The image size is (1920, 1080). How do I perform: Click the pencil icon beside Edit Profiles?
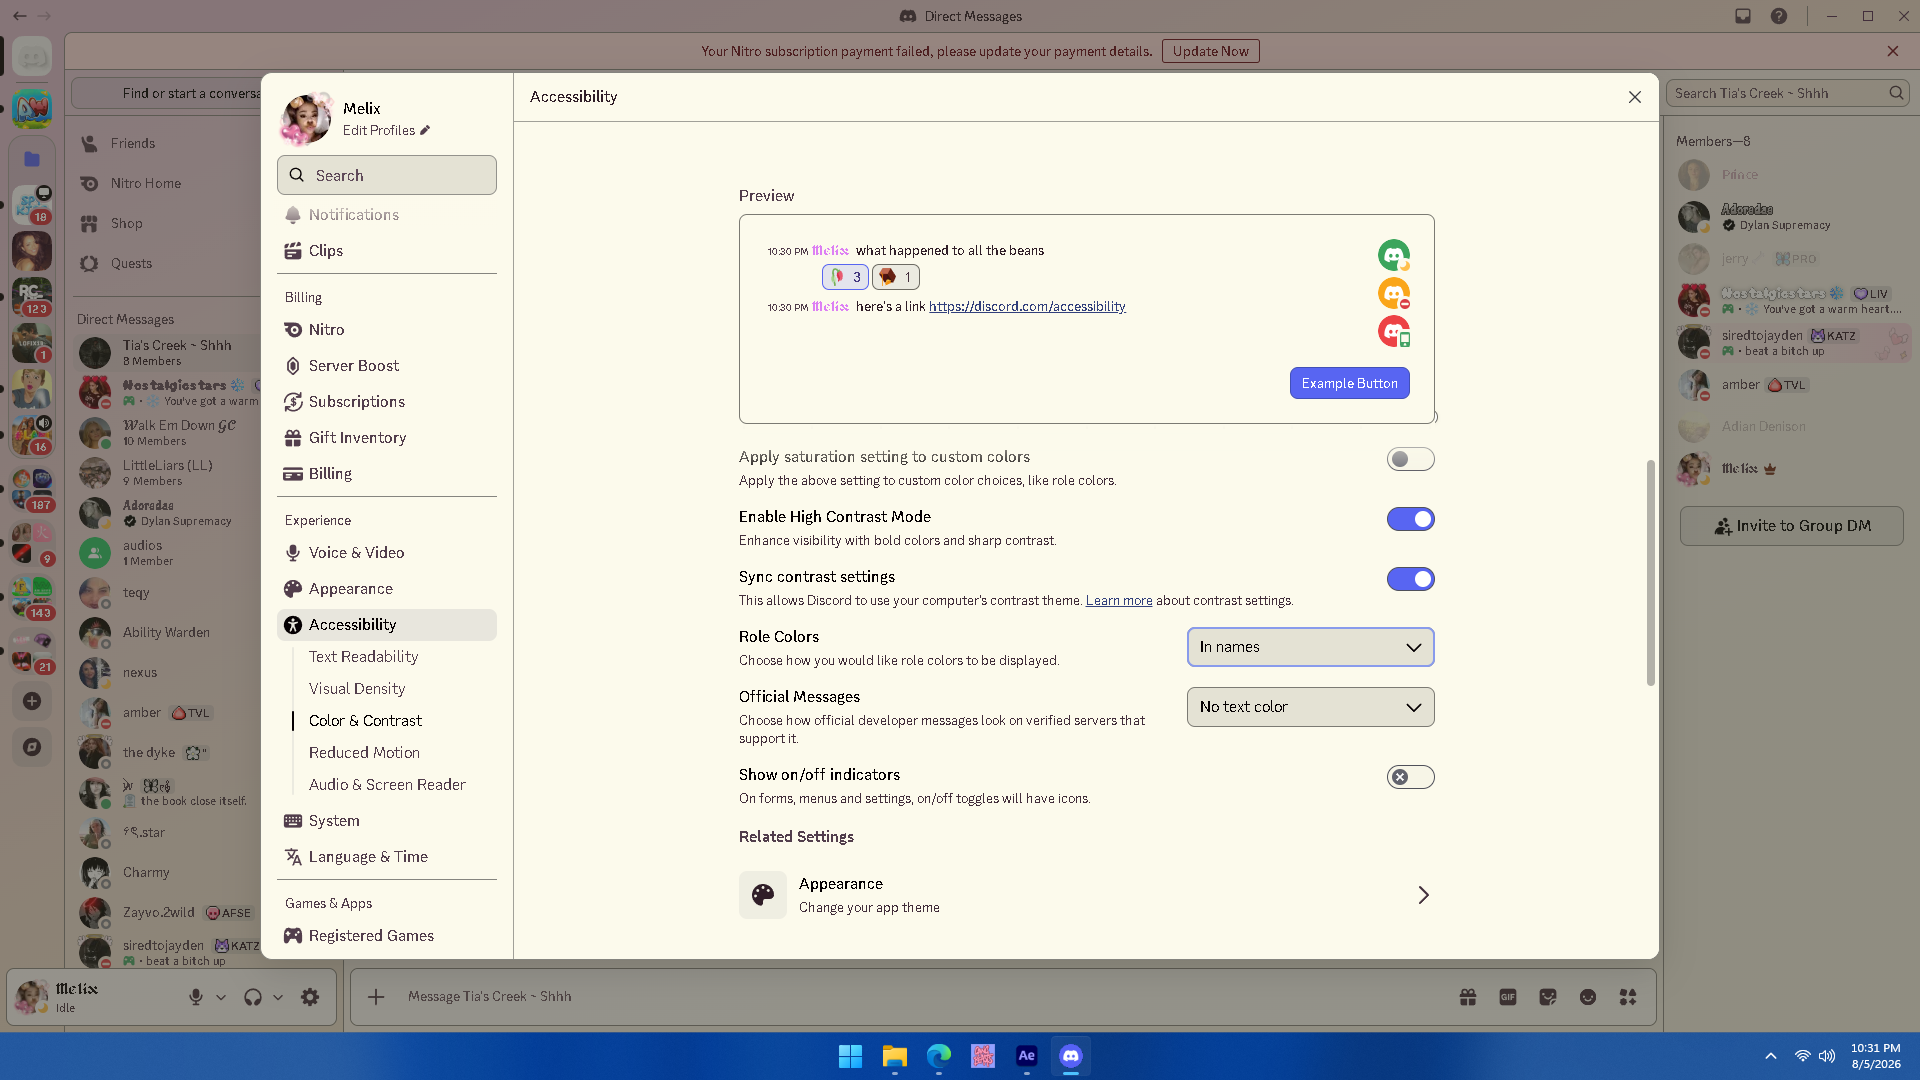(425, 130)
